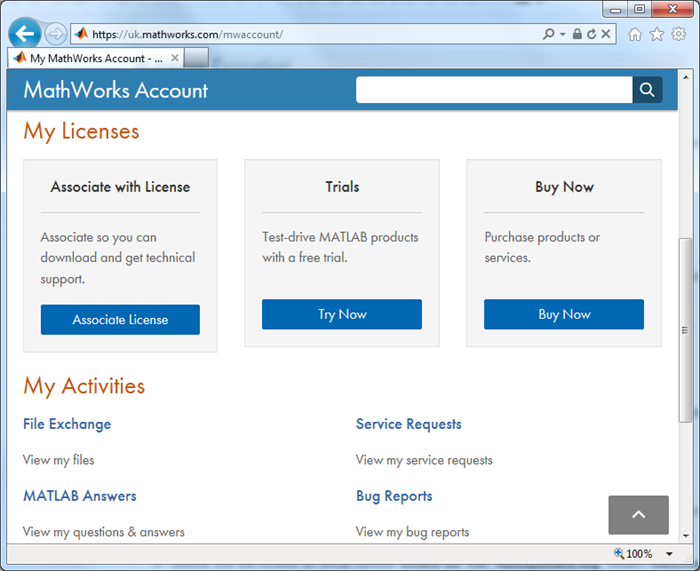Click the browser back arrow button
The width and height of the screenshot is (700, 571).
point(24,34)
